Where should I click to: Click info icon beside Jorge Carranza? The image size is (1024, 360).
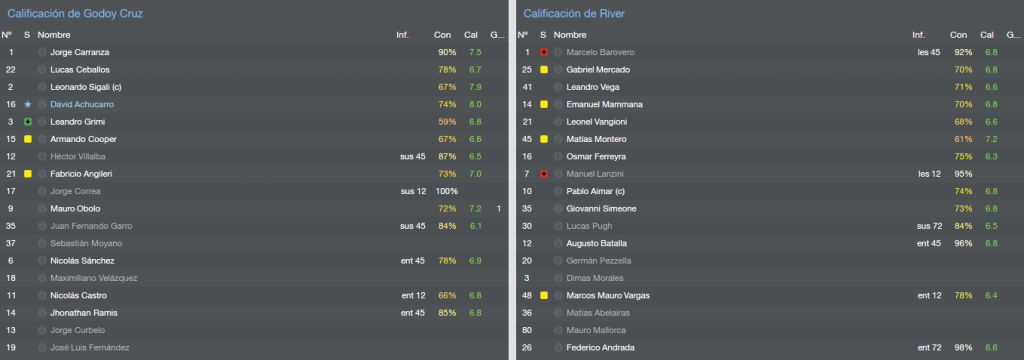(42, 52)
